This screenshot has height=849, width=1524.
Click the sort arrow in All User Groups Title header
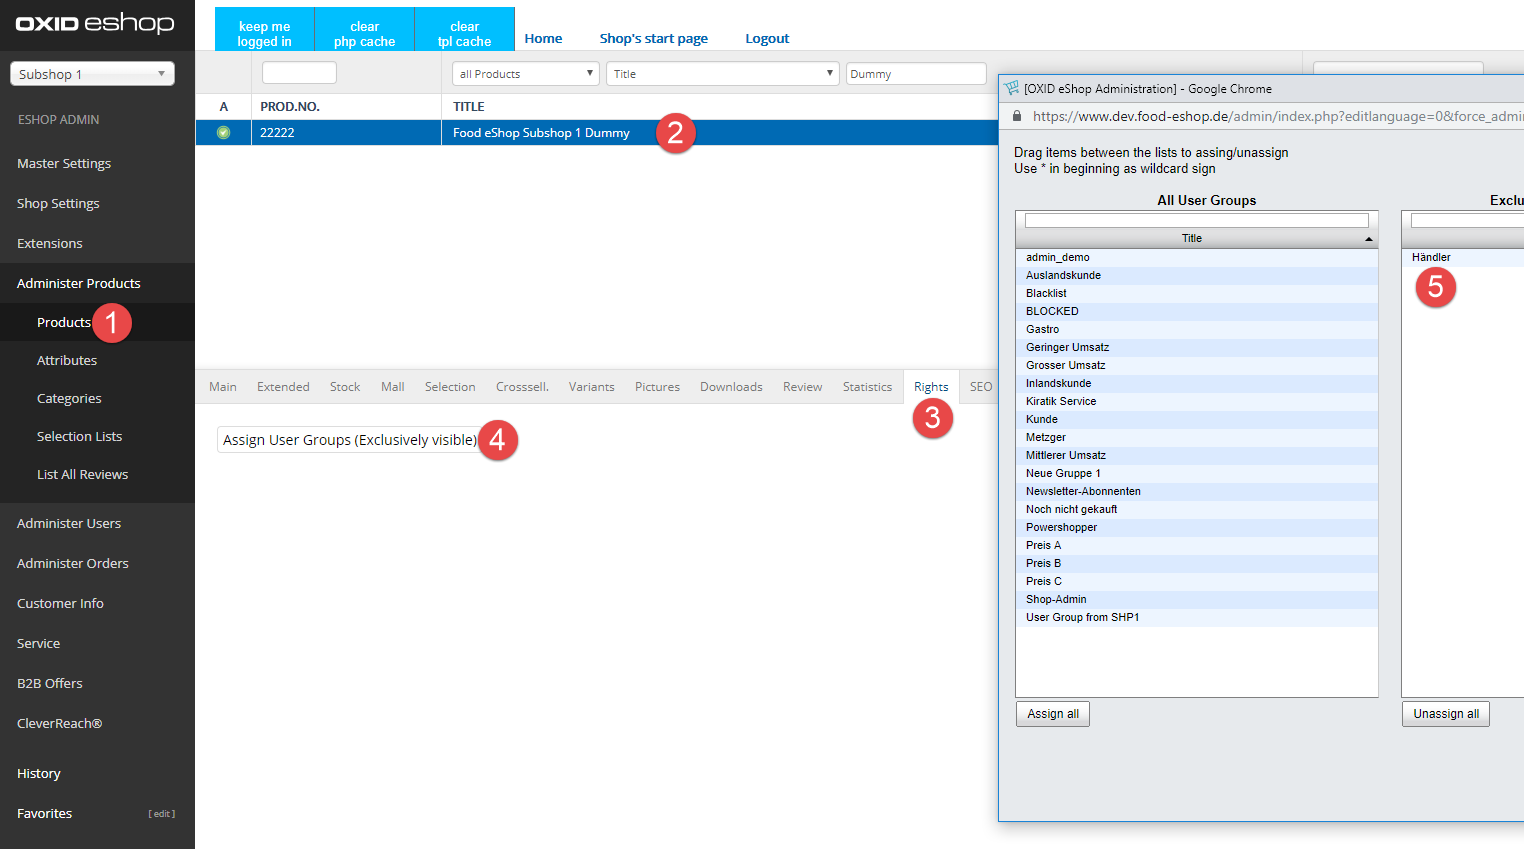point(1368,239)
